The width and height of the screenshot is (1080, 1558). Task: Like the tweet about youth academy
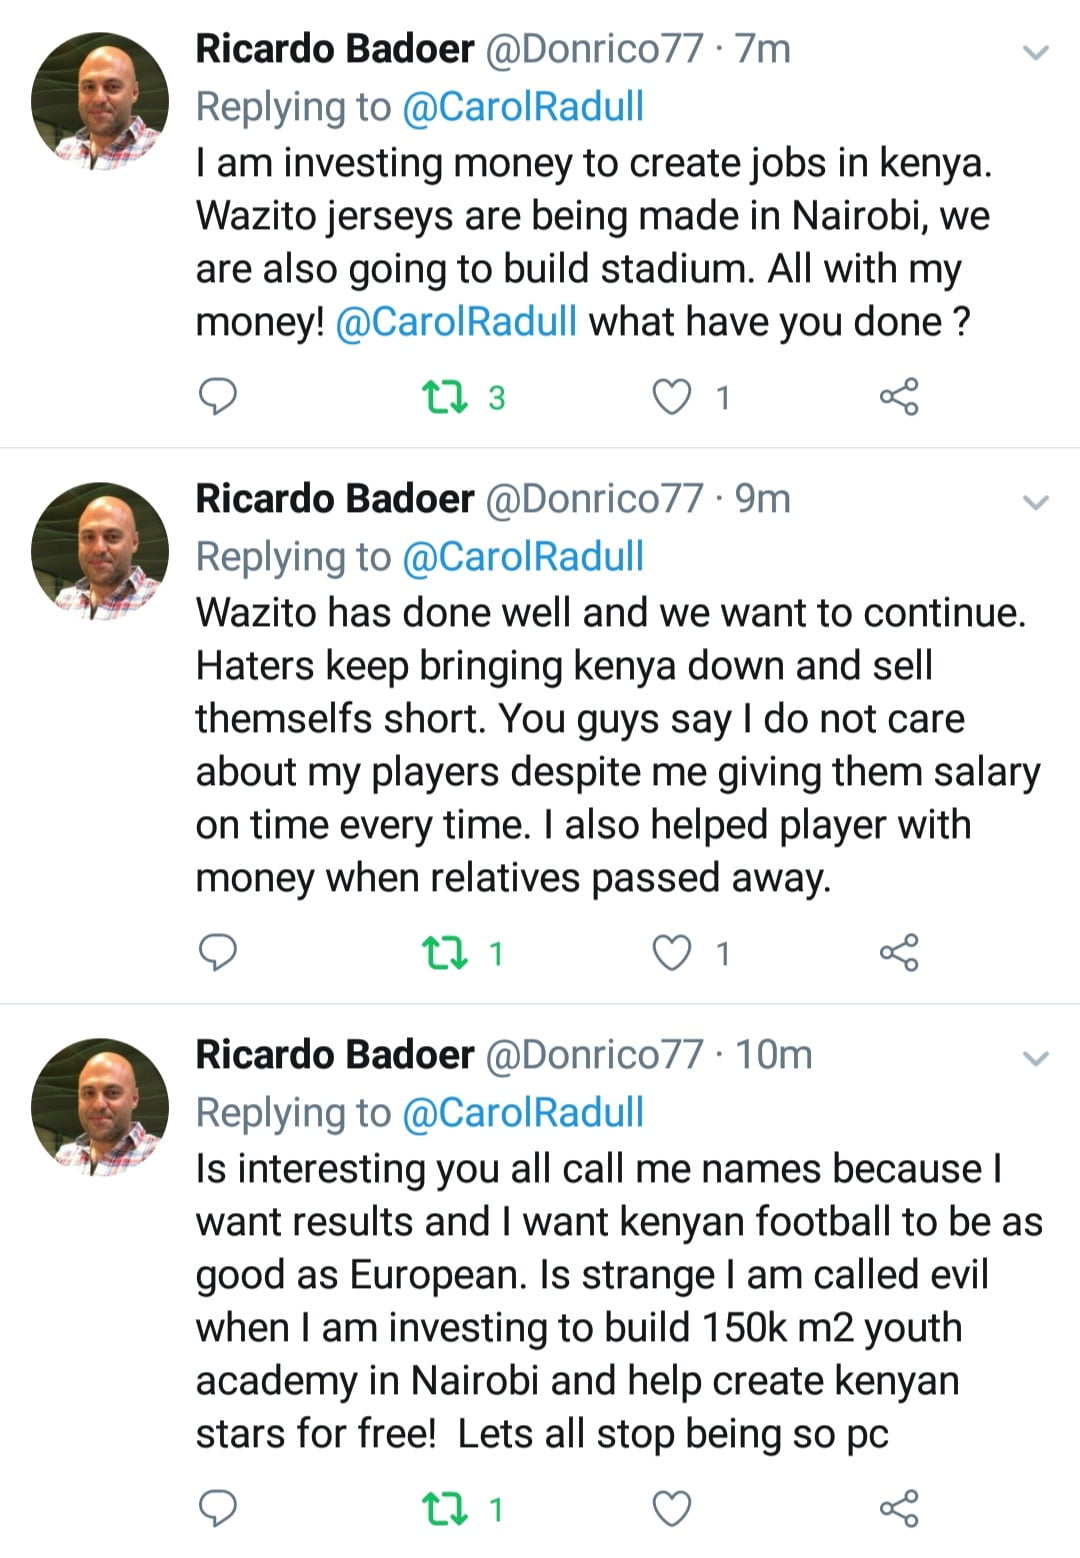(x=671, y=1508)
